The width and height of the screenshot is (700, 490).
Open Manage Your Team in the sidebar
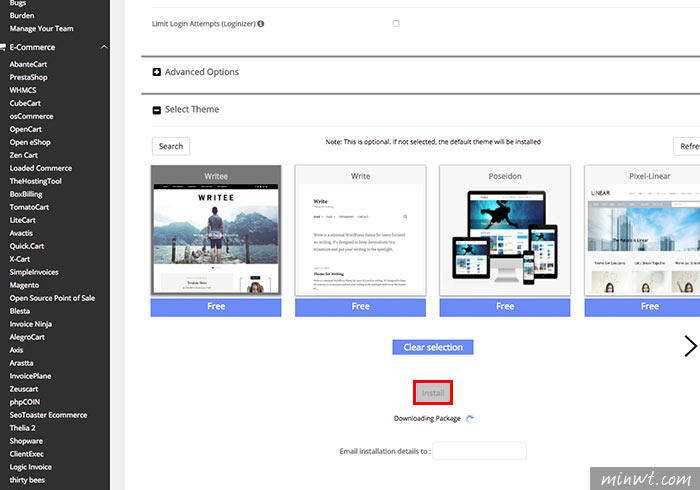[x=42, y=28]
